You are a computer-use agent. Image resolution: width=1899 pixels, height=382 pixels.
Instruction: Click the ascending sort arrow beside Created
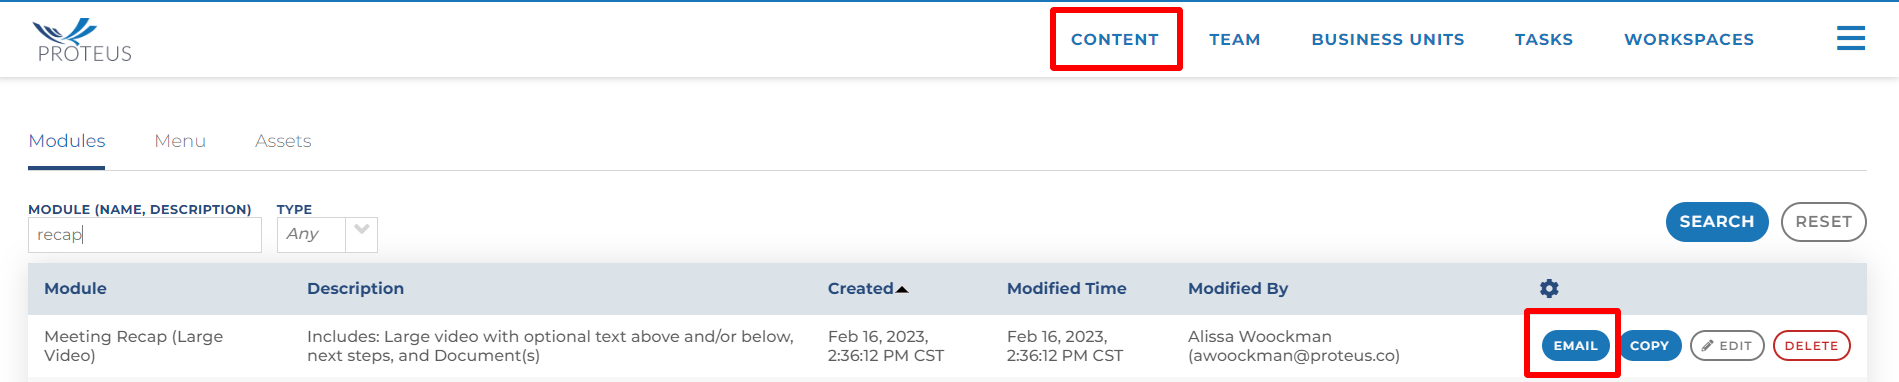[902, 289]
